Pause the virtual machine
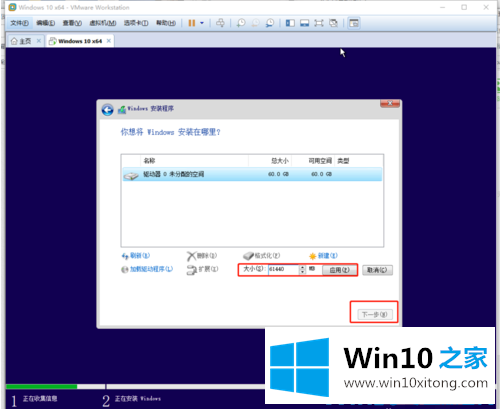Viewport: 500px width, 409px height. pyautogui.click(x=192, y=23)
